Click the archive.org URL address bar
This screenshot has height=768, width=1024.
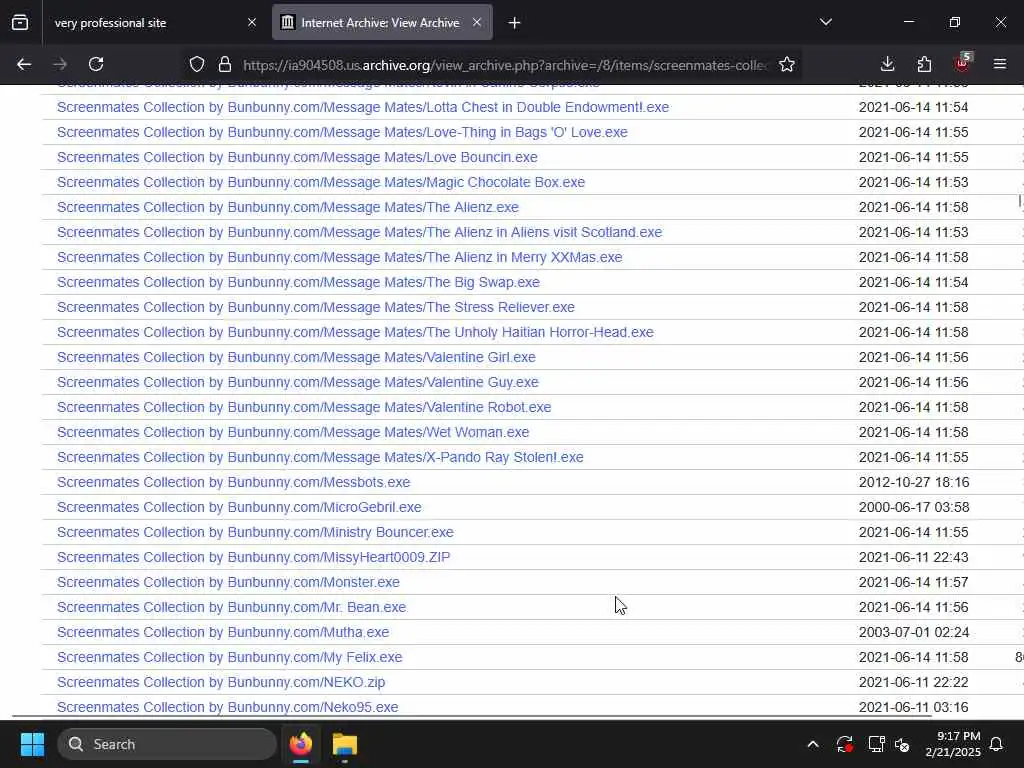coord(504,65)
